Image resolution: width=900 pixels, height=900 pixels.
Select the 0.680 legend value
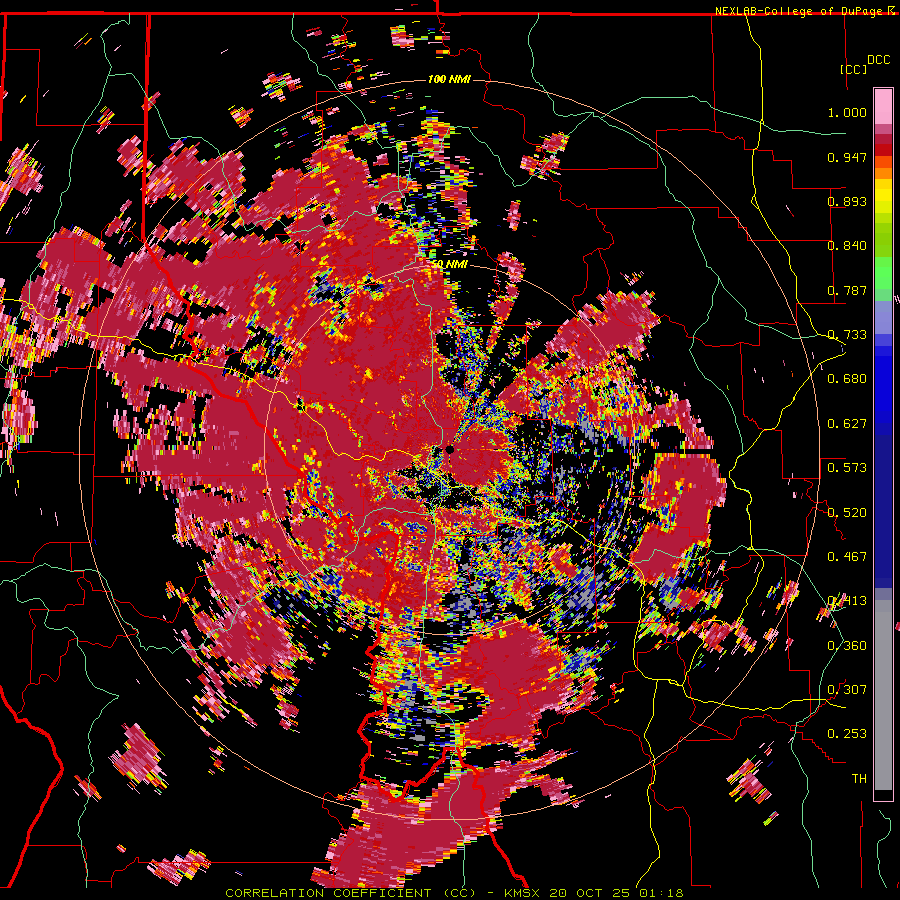[847, 379]
